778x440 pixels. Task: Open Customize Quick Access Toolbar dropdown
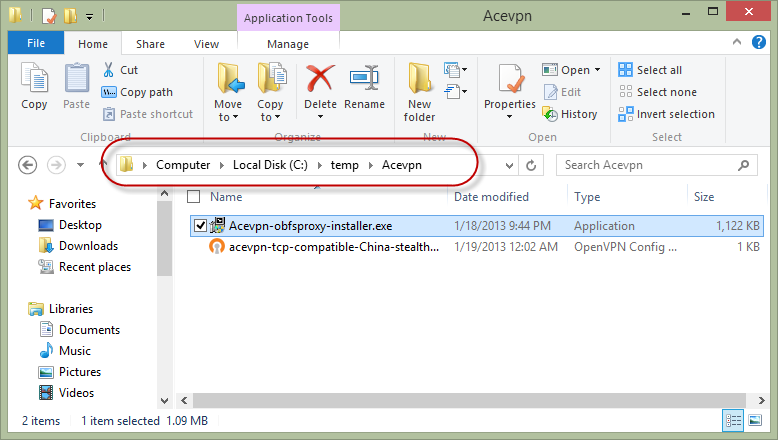tap(90, 17)
